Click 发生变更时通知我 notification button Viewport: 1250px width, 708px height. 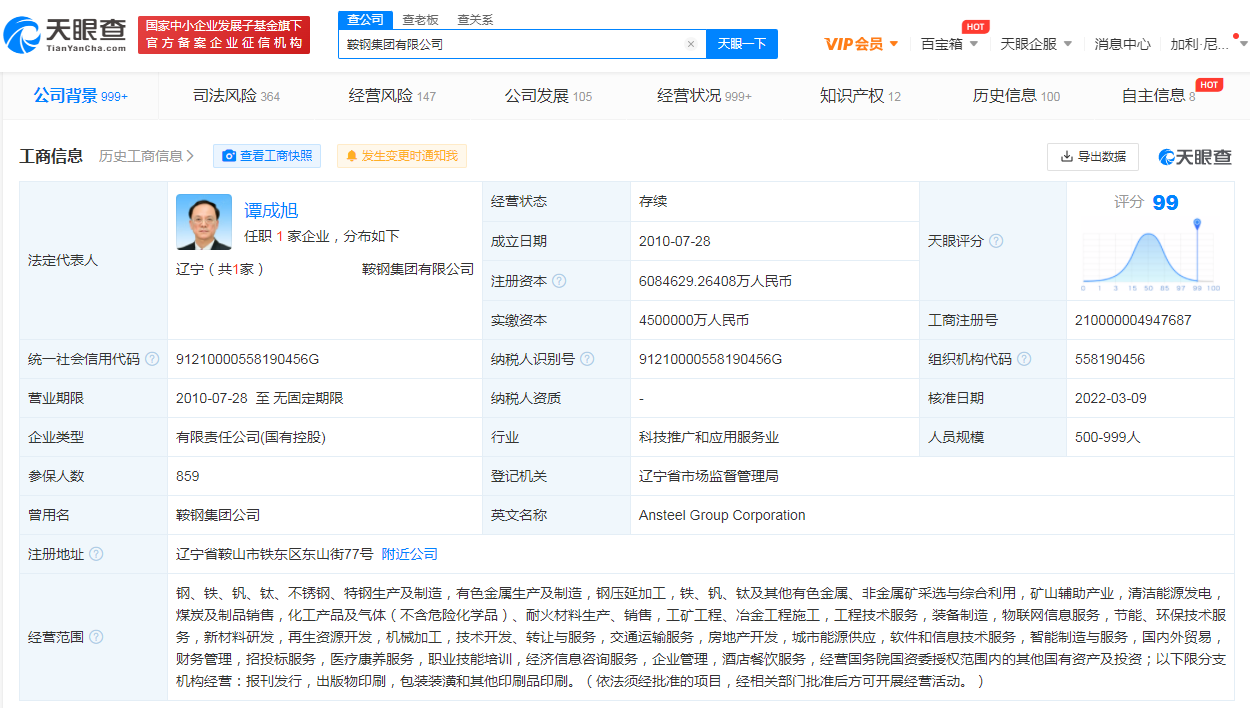pyautogui.click(x=401, y=156)
